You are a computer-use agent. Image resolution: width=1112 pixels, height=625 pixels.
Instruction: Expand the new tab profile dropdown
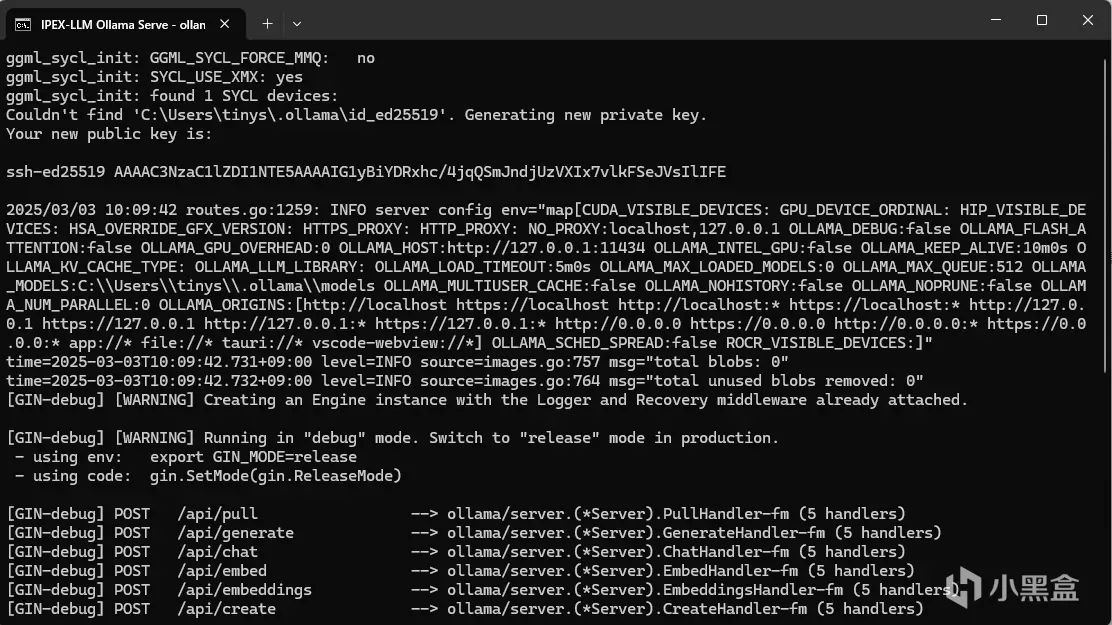click(x=297, y=22)
